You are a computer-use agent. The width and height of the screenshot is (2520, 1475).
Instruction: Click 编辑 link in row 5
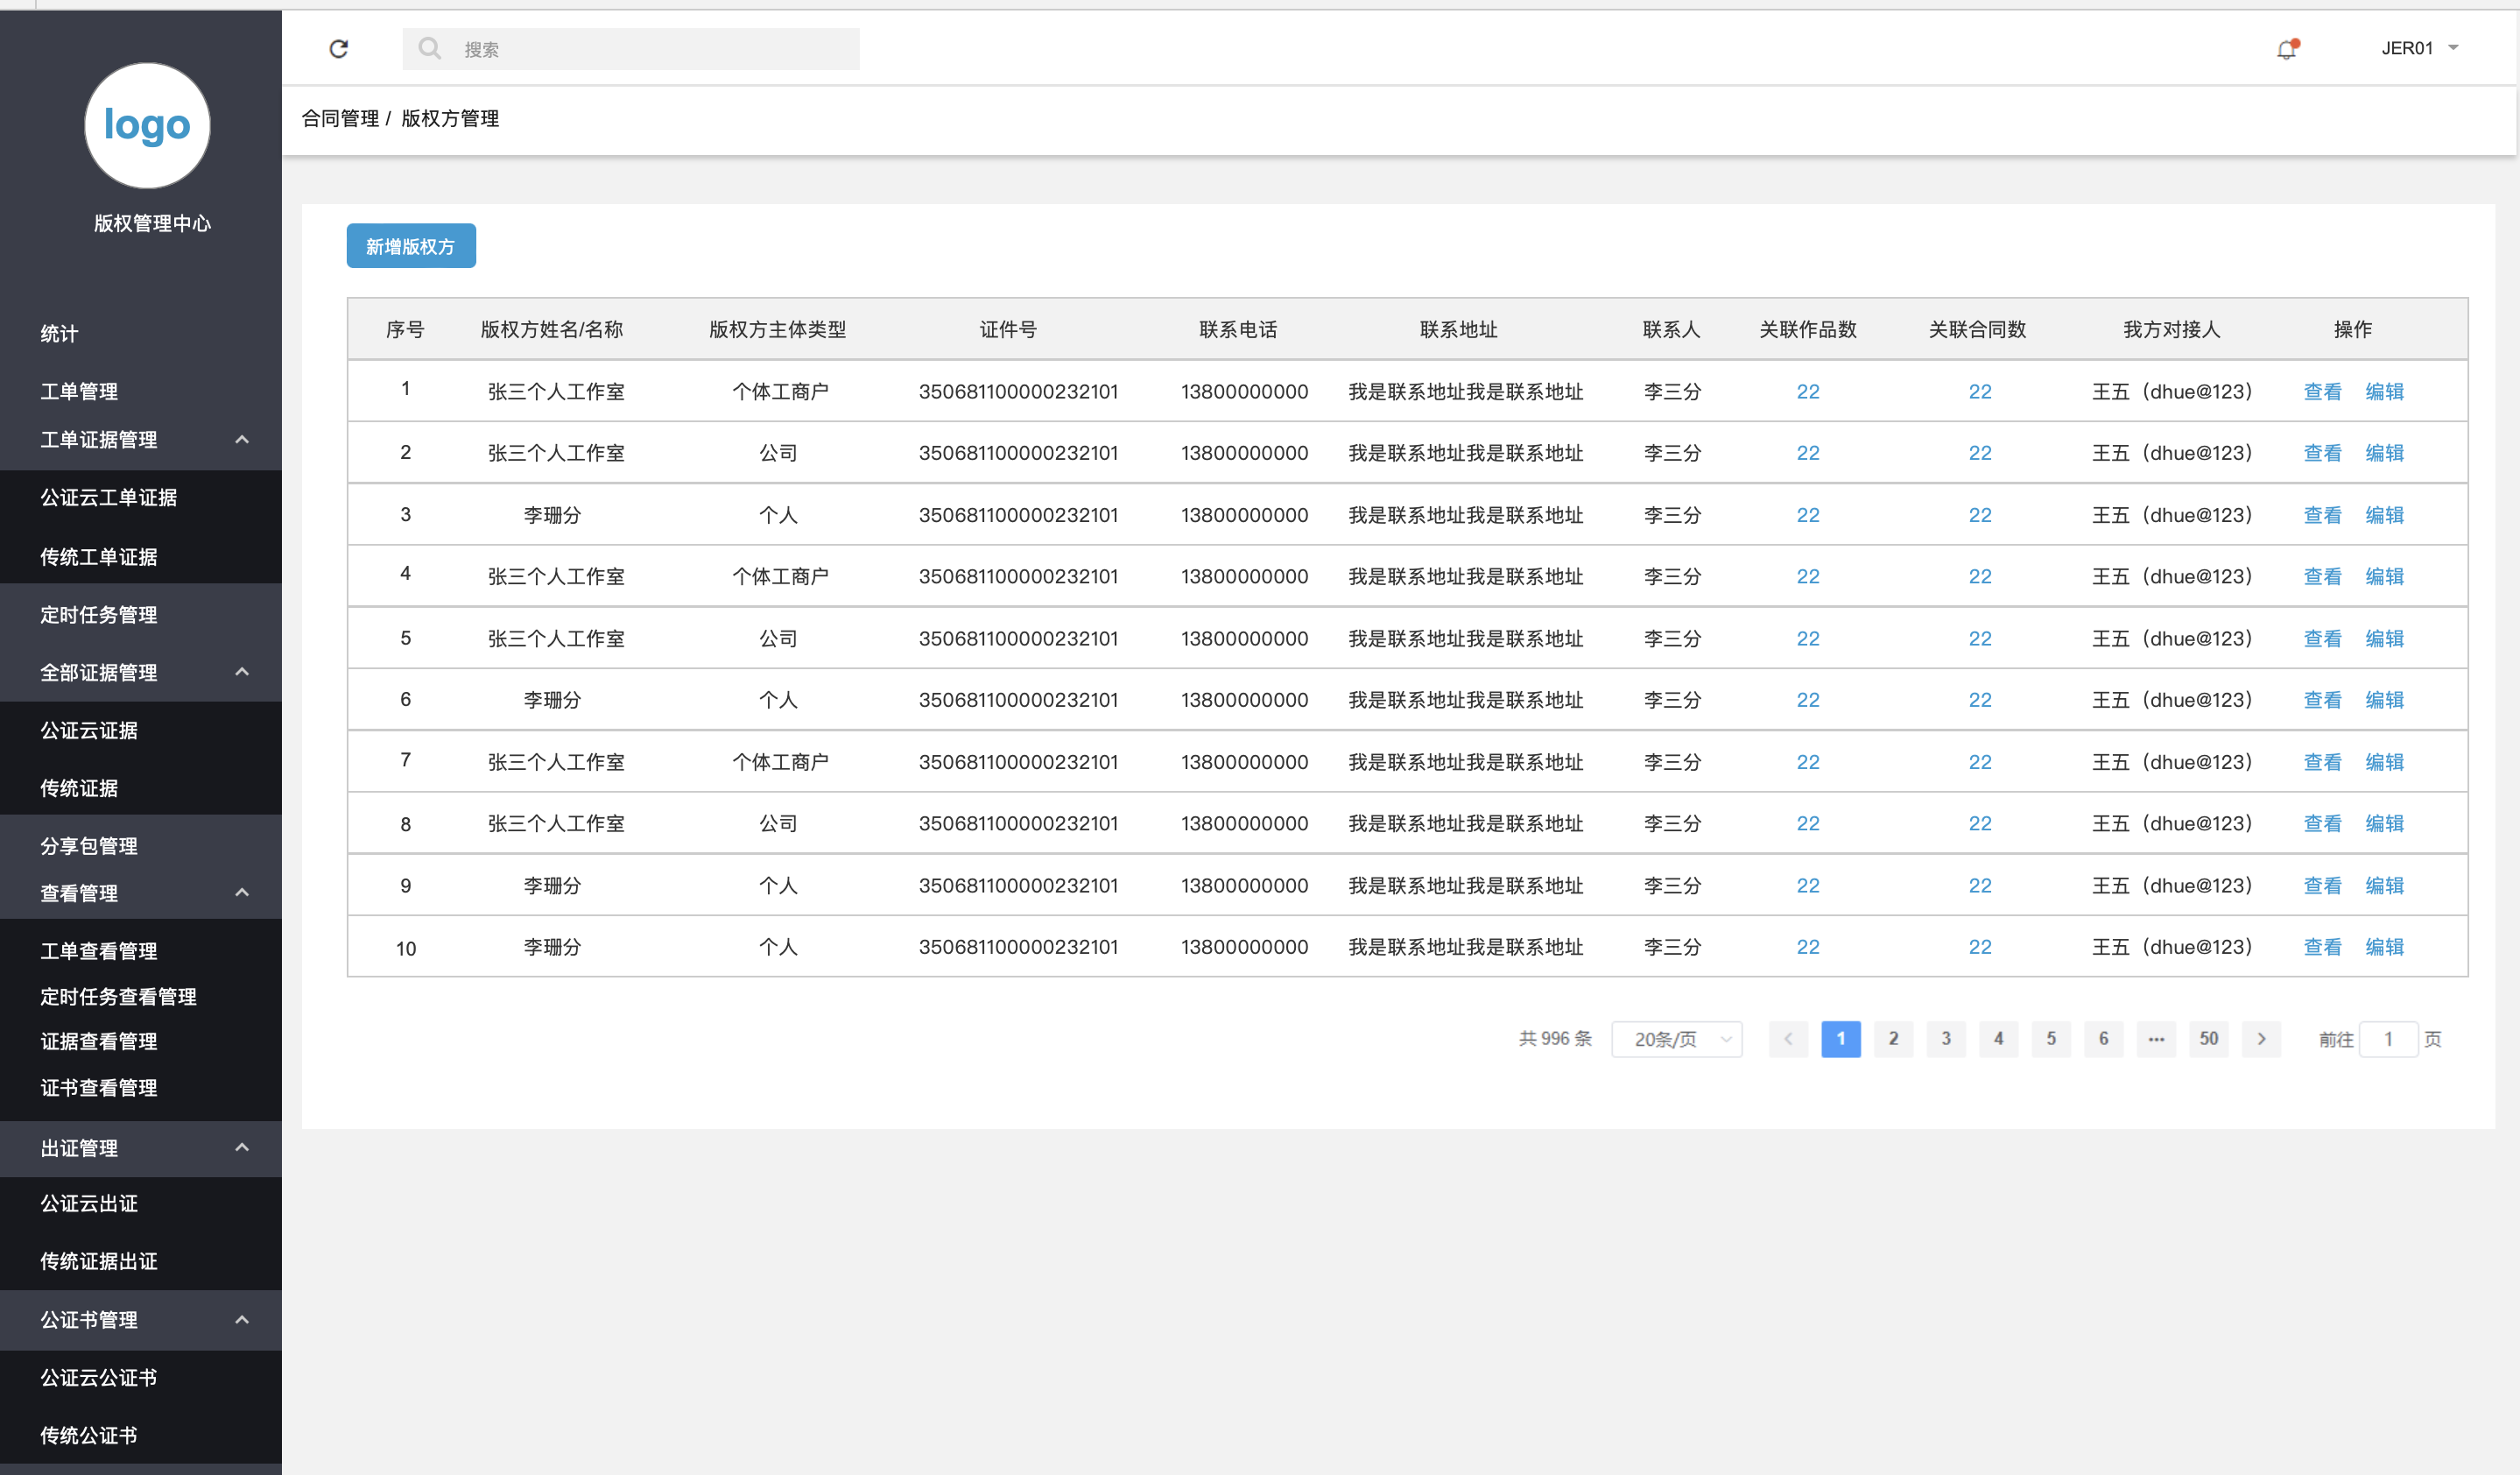[x=2384, y=638]
